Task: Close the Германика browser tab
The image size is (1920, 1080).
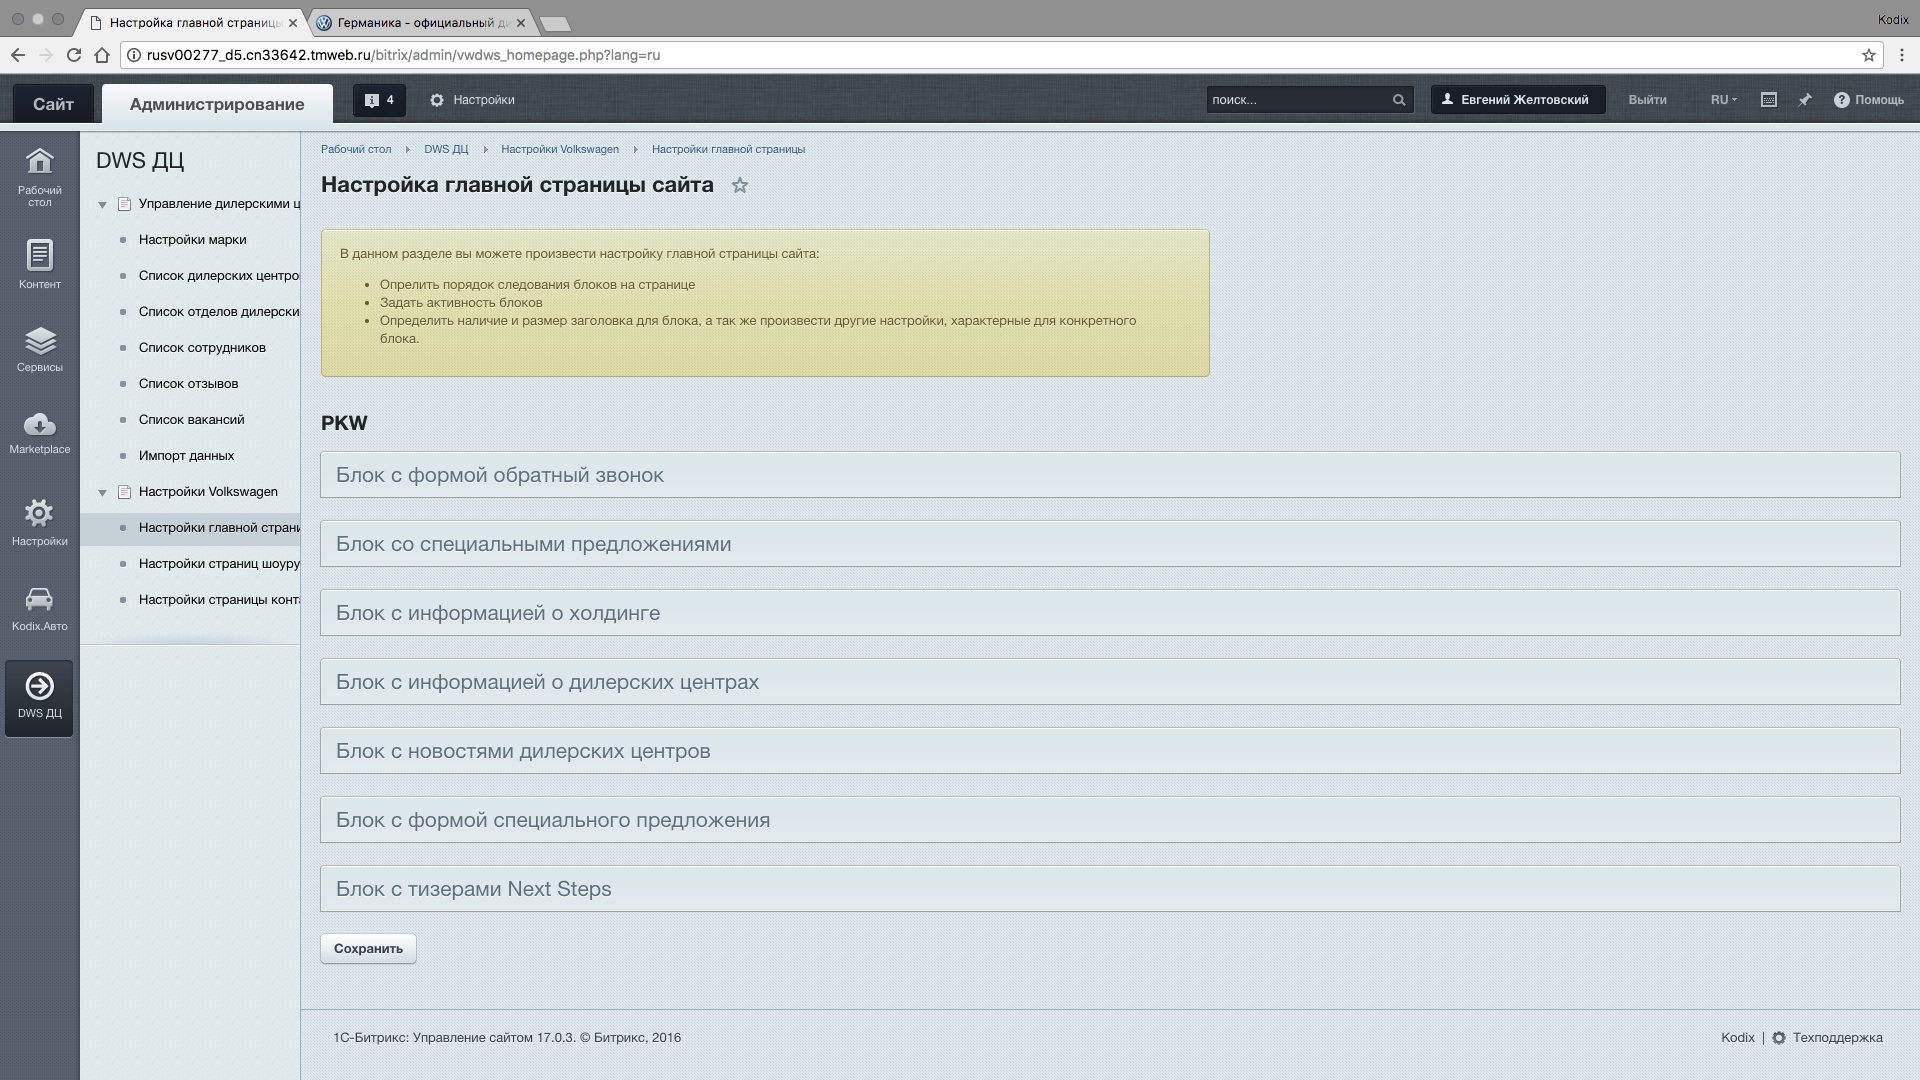Action: click(520, 22)
